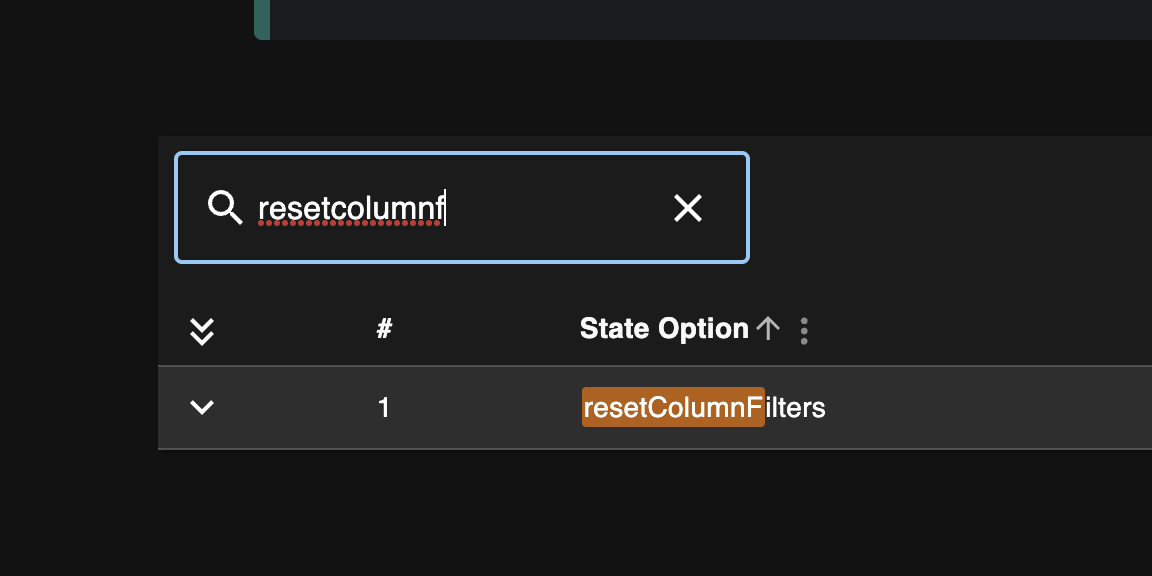Screen dimensions: 1152x576
Task: Click the resetColumnFilters cell
Action: tap(704, 407)
